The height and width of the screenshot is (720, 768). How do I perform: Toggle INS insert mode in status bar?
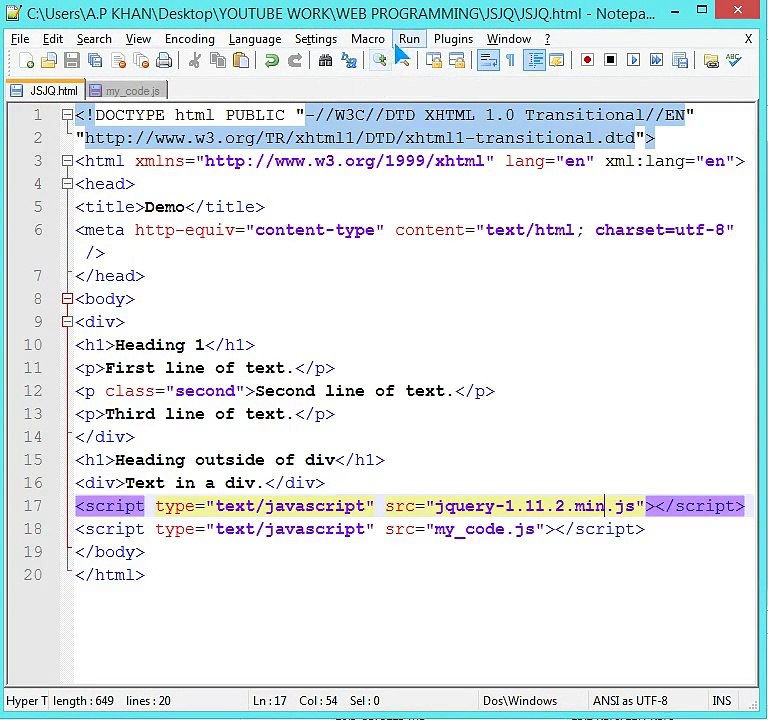click(x=721, y=701)
